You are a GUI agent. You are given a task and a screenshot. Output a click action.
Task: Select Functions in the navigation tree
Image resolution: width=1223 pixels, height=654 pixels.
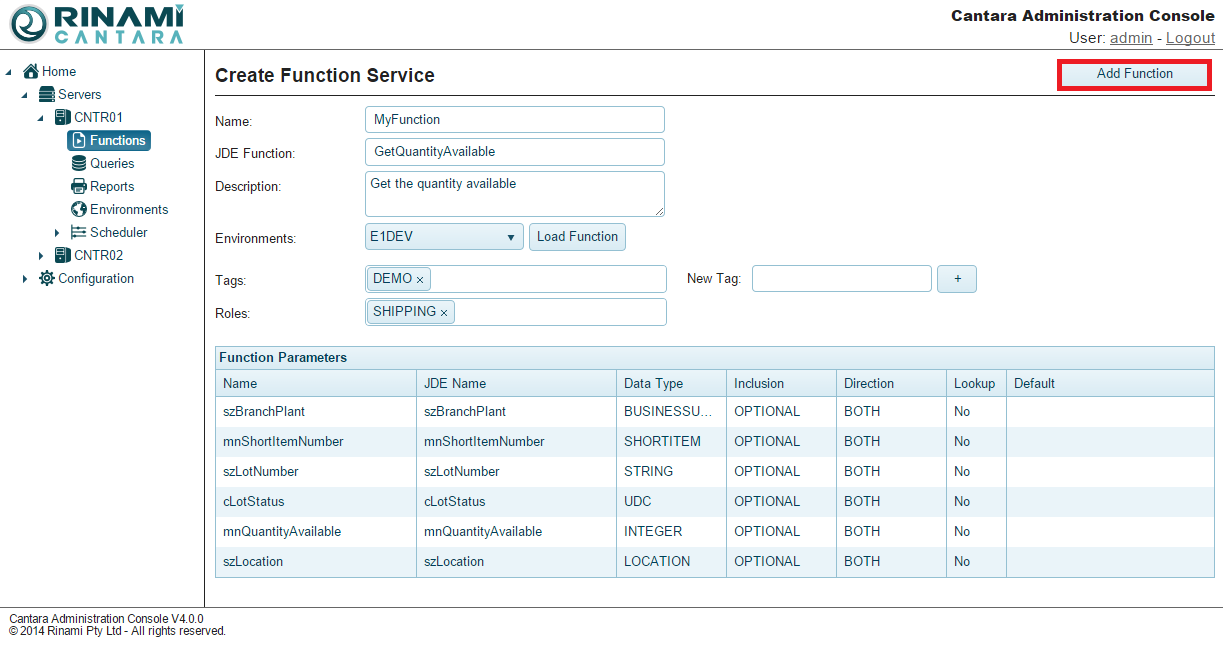pyautogui.click(x=109, y=140)
